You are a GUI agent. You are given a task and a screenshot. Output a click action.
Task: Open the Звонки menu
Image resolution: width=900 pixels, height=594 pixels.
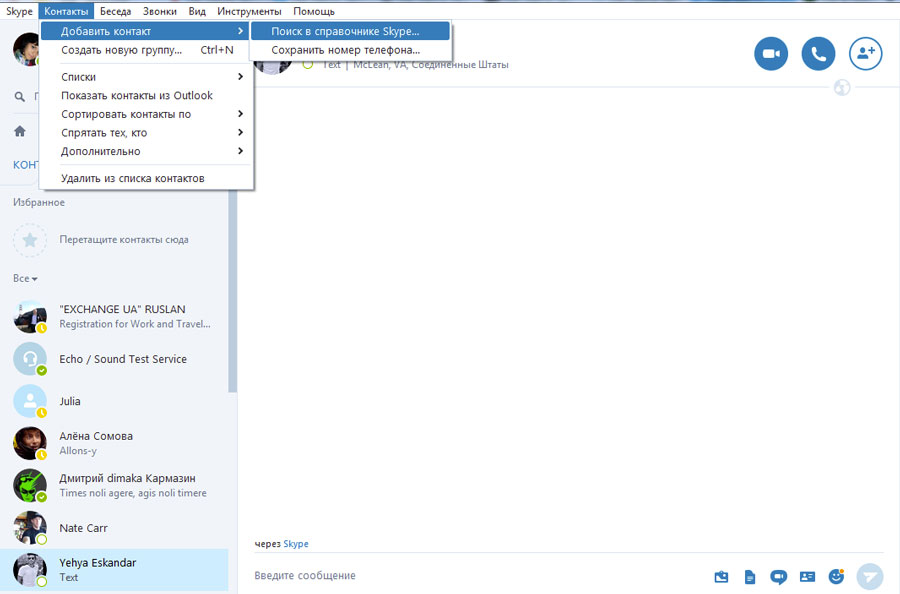point(160,11)
